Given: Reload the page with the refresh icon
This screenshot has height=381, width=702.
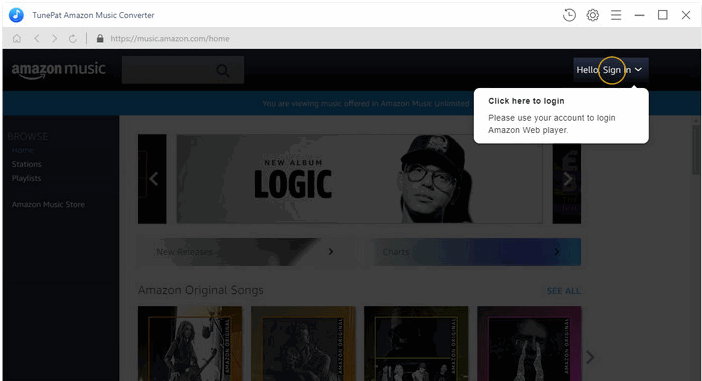Looking at the screenshot, I should 73,39.
